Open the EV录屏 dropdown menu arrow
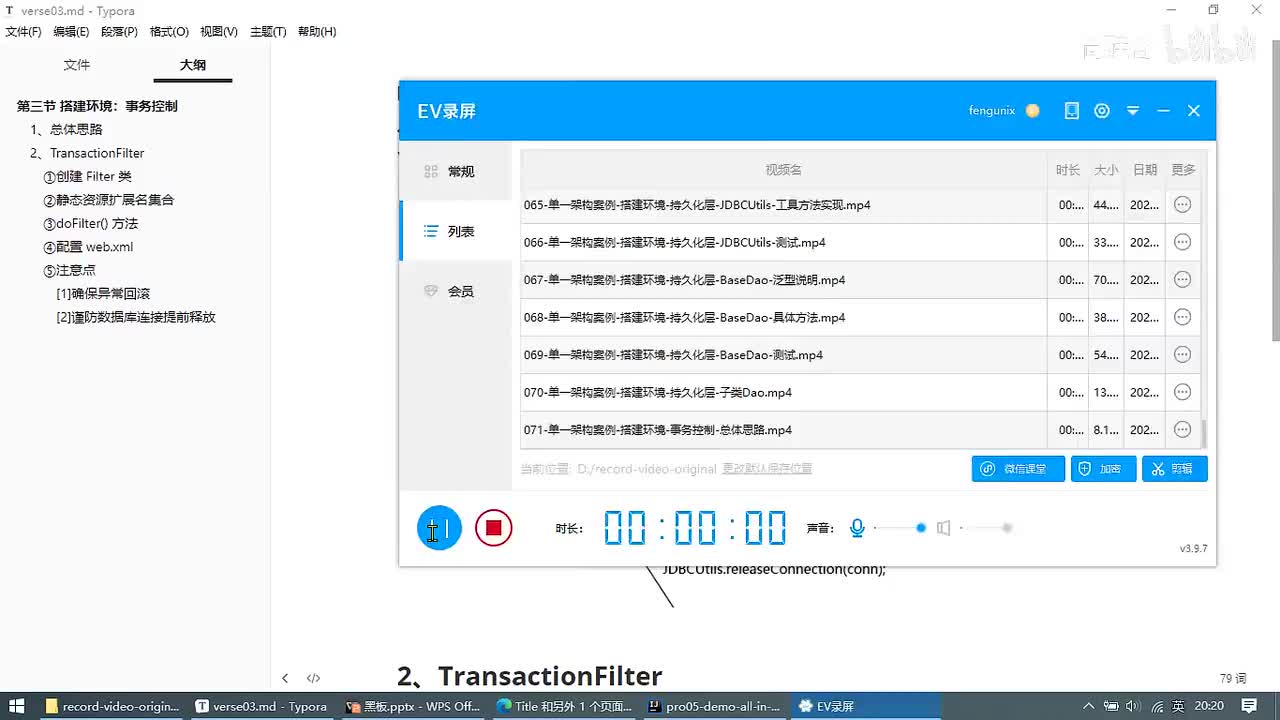The height and width of the screenshot is (720, 1280). [x=1133, y=111]
